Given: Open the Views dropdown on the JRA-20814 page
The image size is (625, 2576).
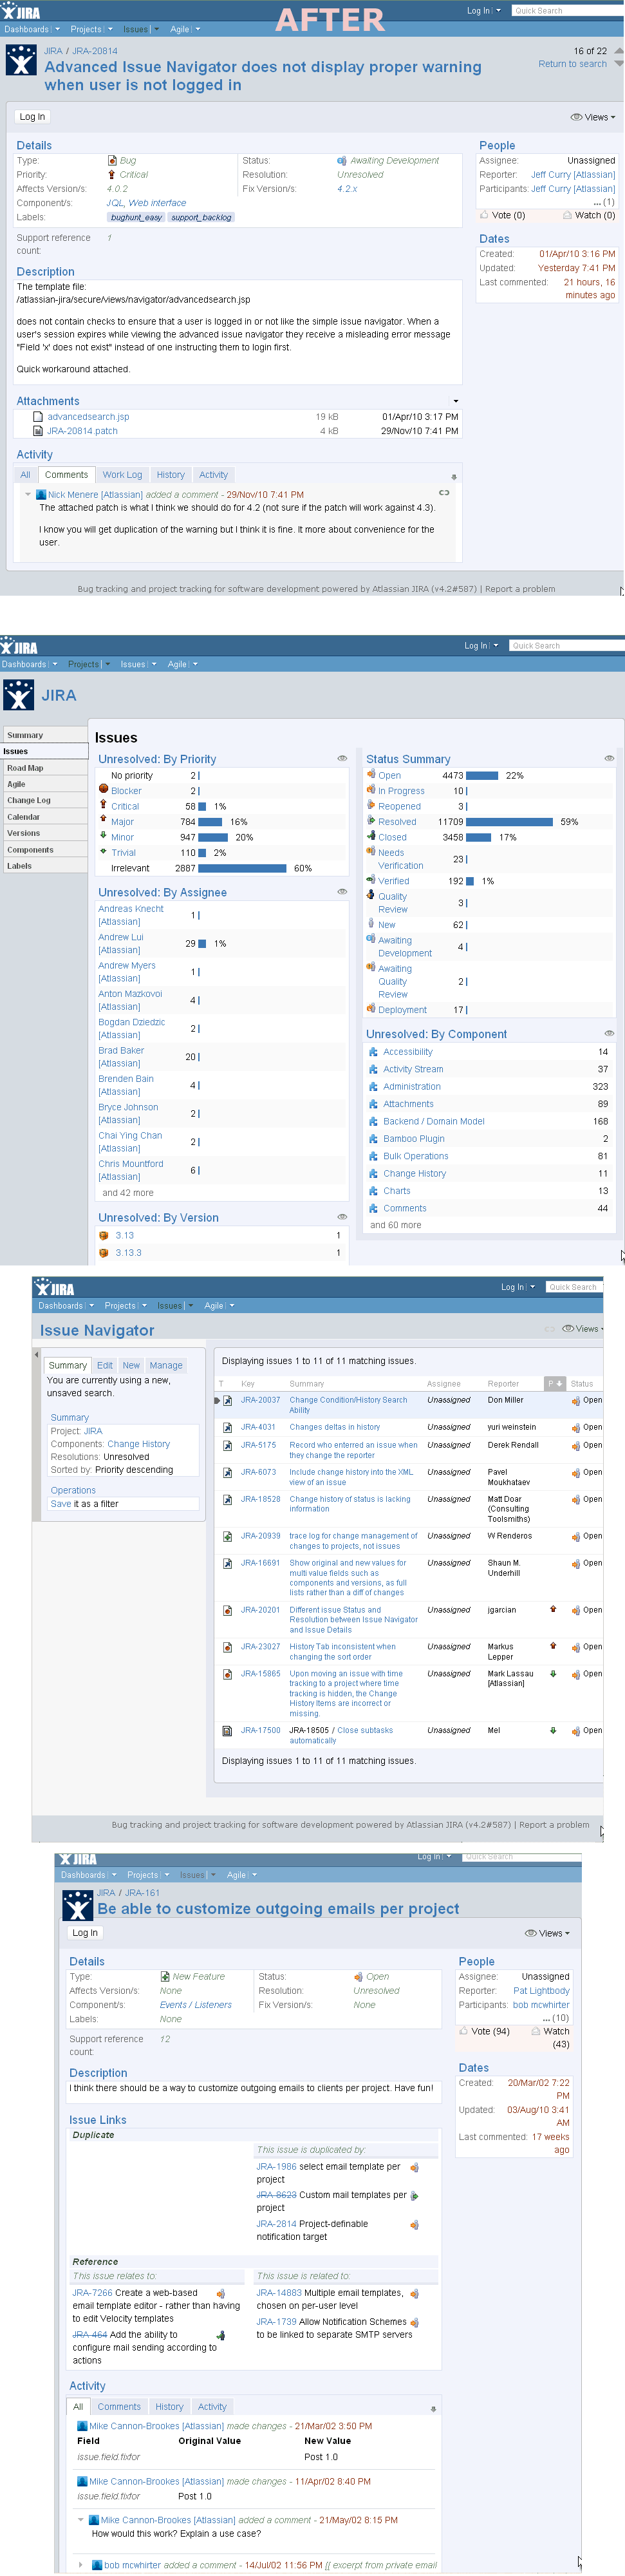Looking at the screenshot, I should [593, 117].
